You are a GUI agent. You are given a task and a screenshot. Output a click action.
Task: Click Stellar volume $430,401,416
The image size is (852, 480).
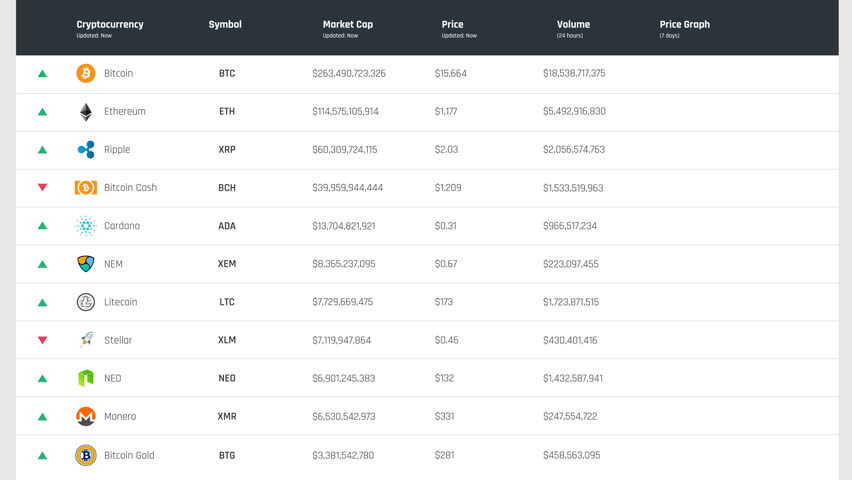click(570, 340)
